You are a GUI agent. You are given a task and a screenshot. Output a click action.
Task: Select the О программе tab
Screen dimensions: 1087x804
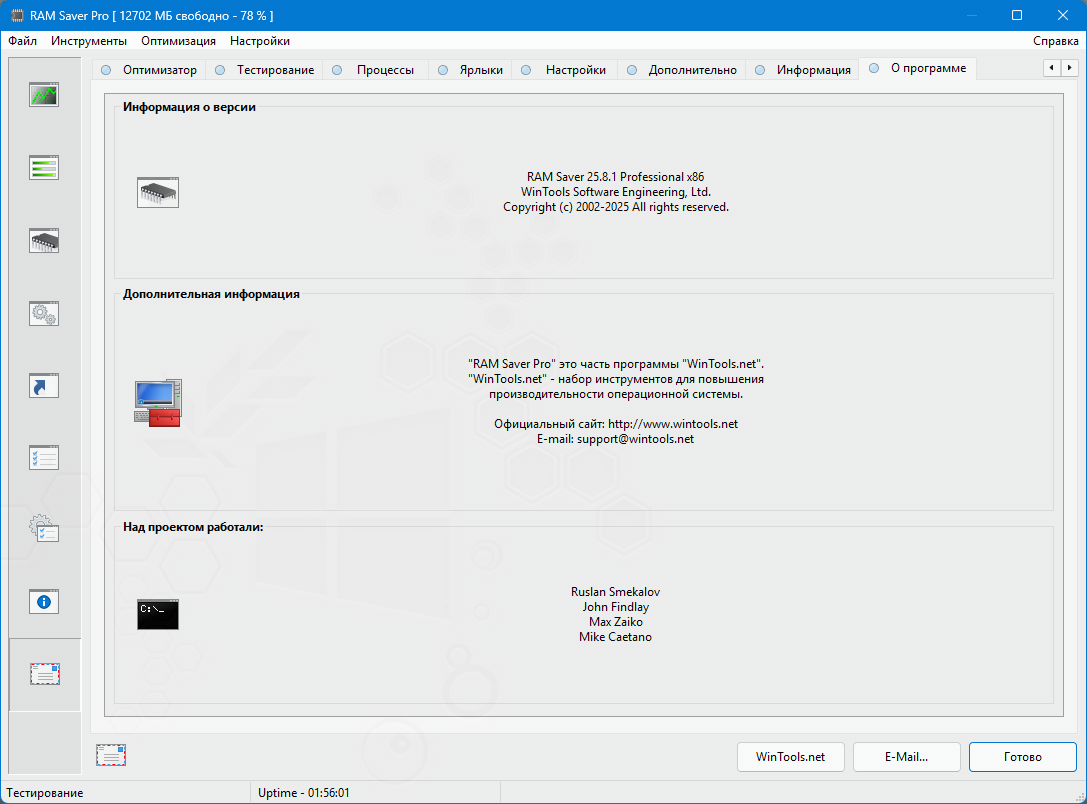coord(918,68)
